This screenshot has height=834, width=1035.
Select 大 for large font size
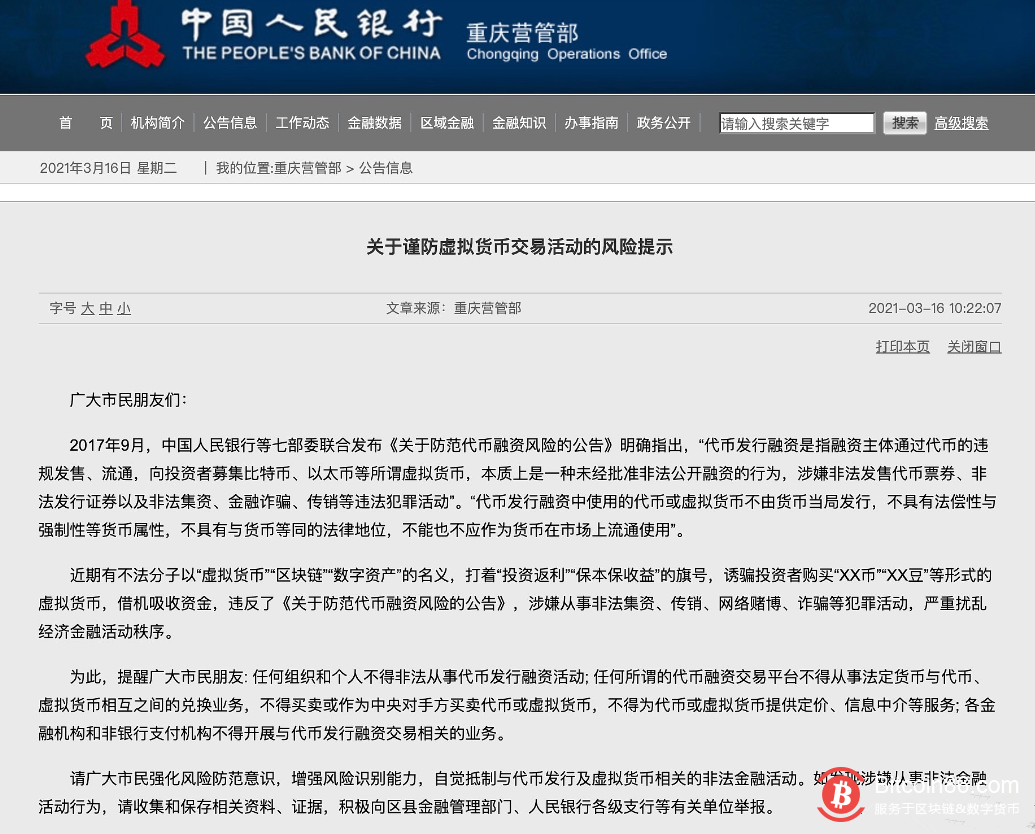click(91, 309)
